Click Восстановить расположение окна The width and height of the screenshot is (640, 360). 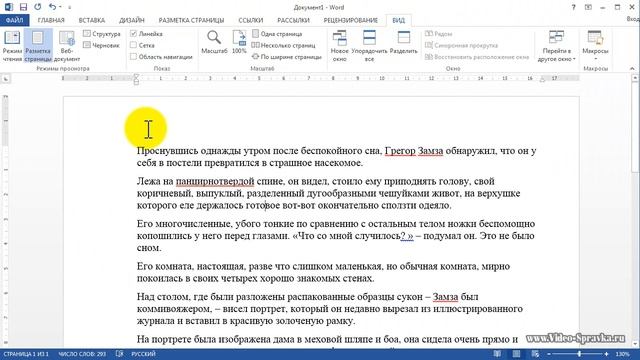click(477, 57)
